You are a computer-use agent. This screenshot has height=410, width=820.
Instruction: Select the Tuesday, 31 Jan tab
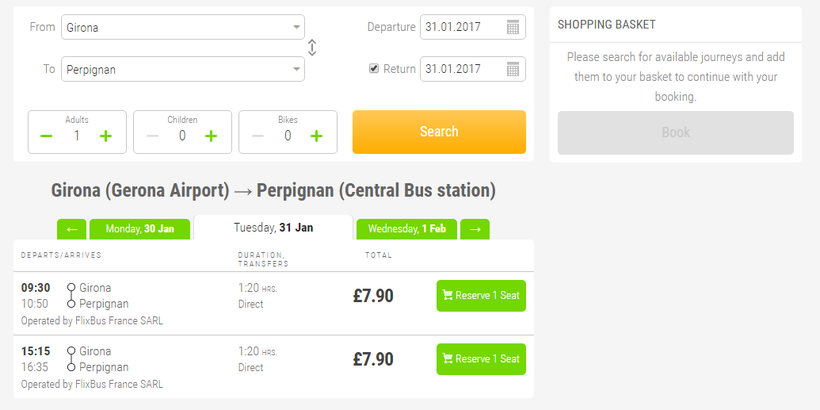(x=274, y=227)
